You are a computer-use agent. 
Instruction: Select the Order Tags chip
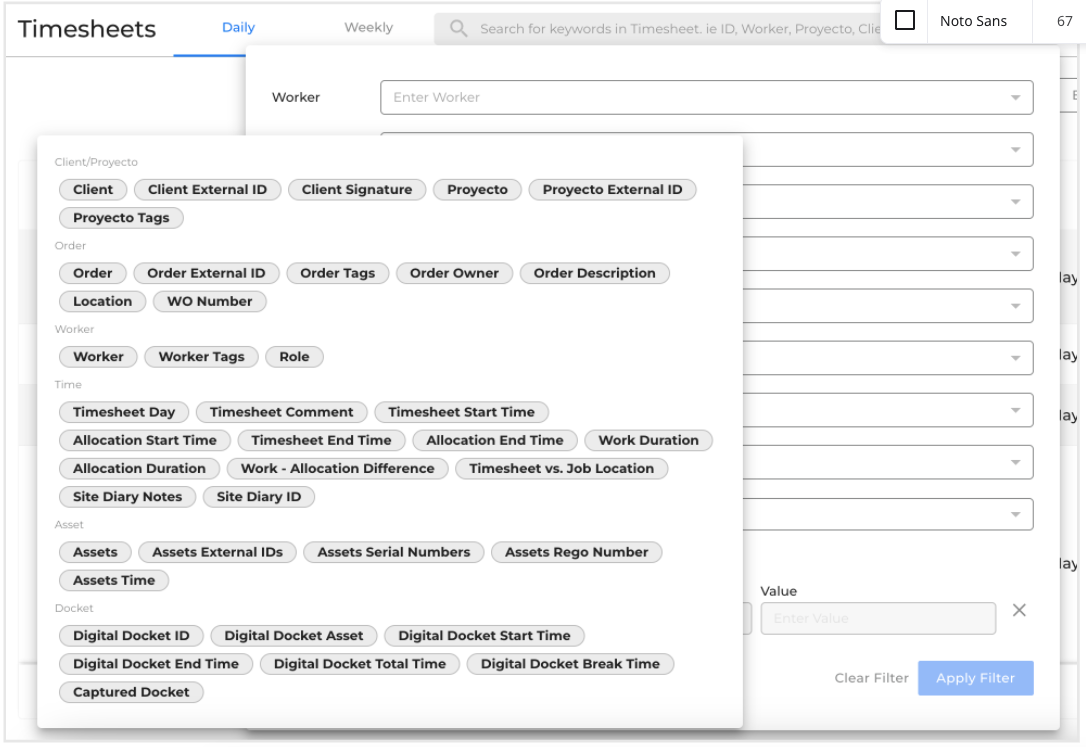(337, 273)
